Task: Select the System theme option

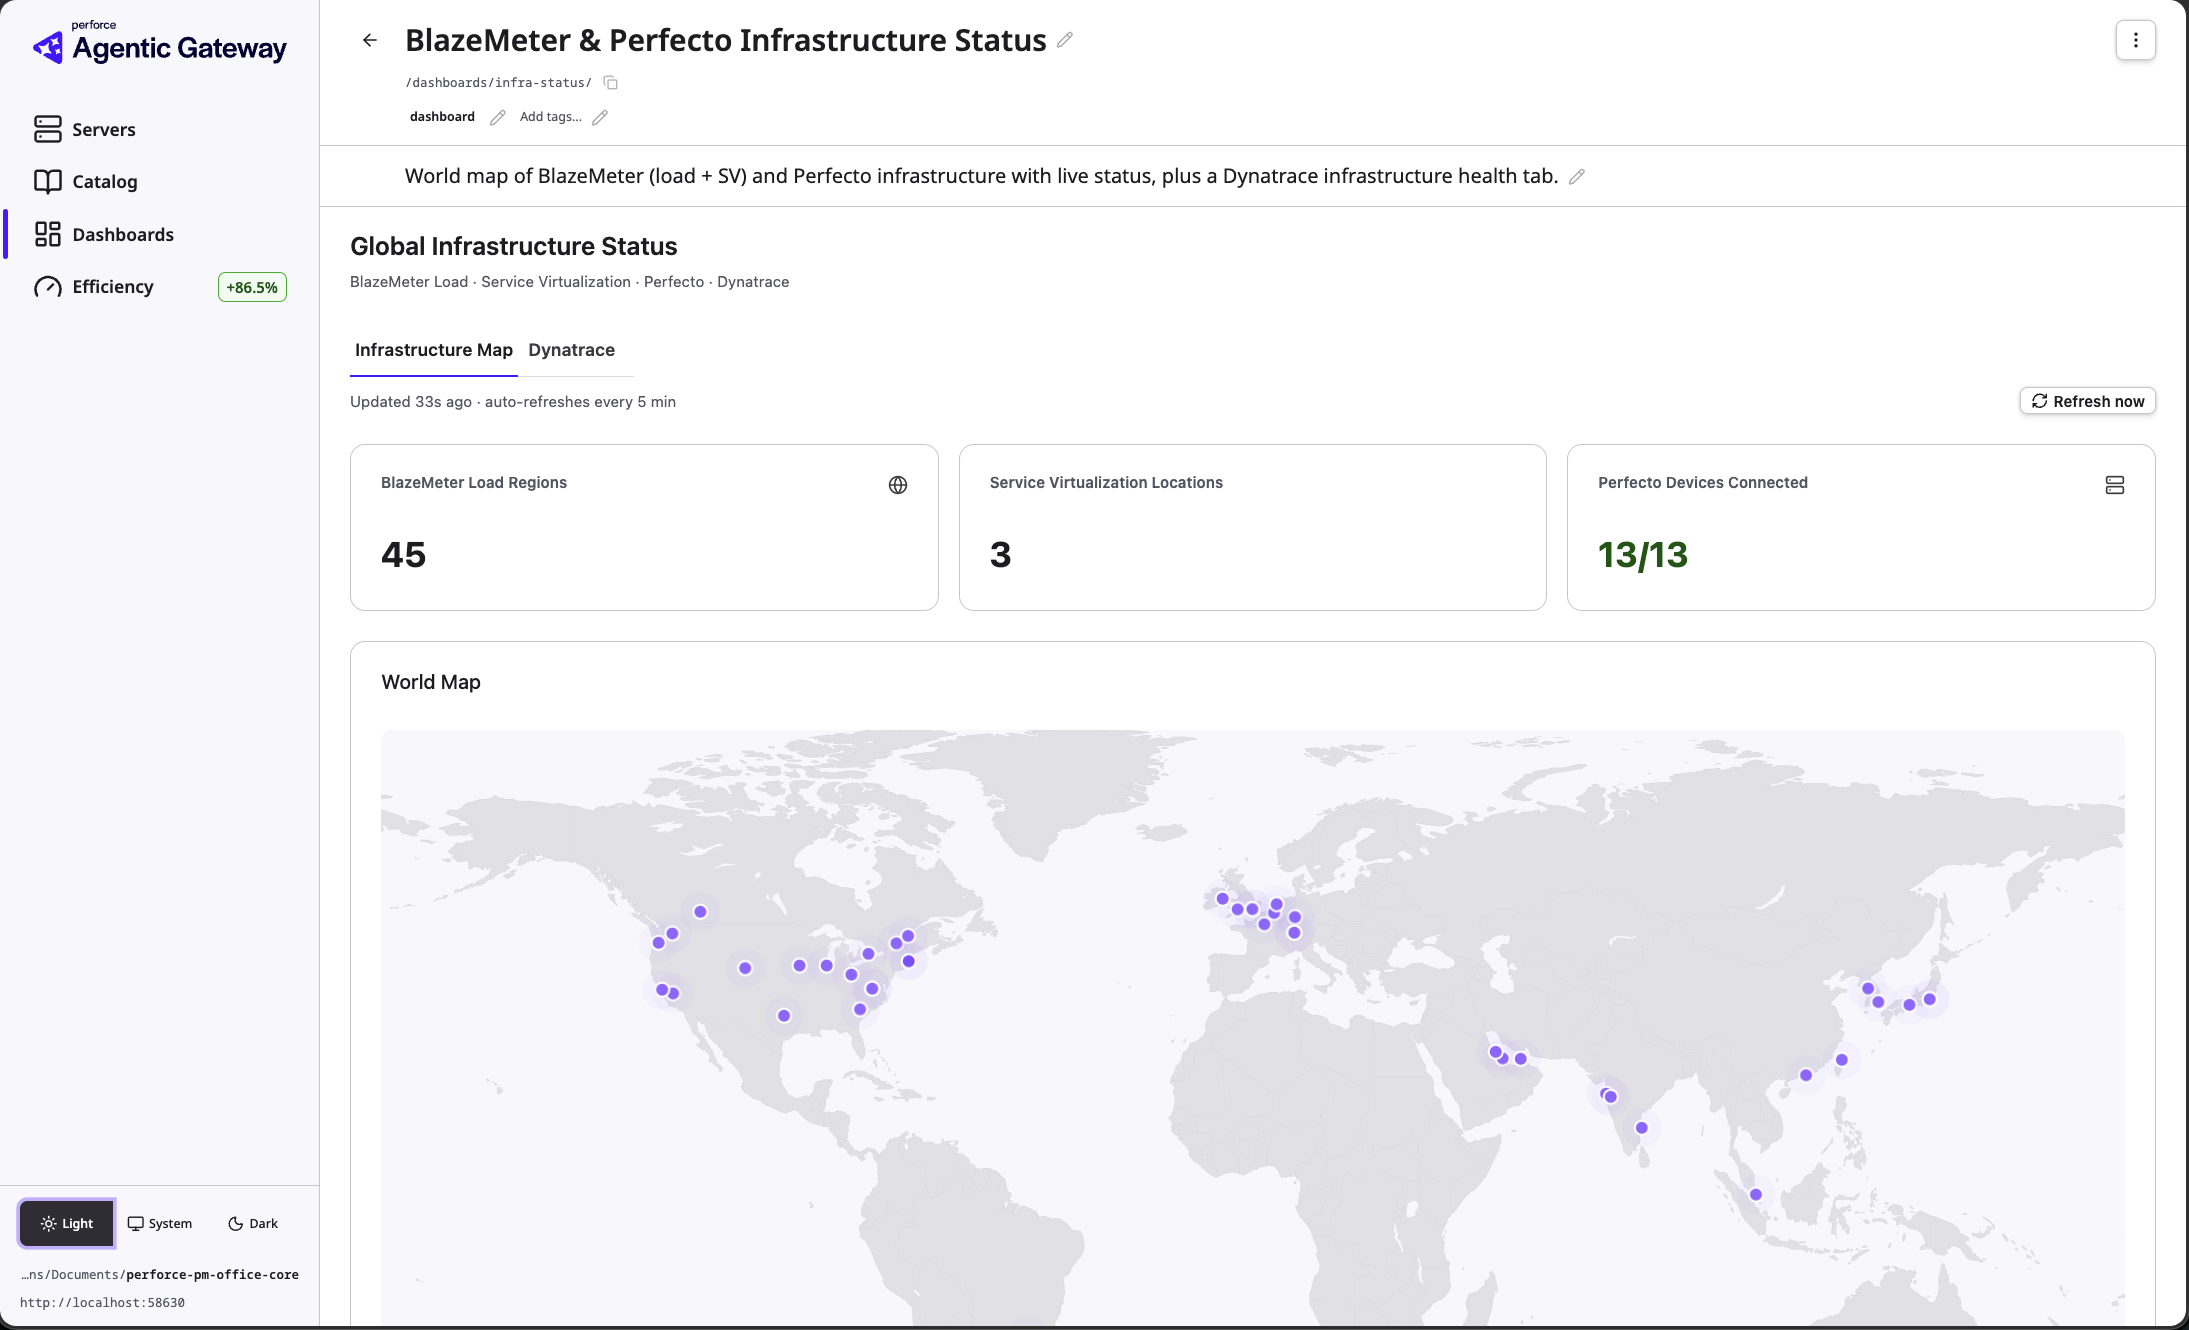Action: coord(160,1223)
